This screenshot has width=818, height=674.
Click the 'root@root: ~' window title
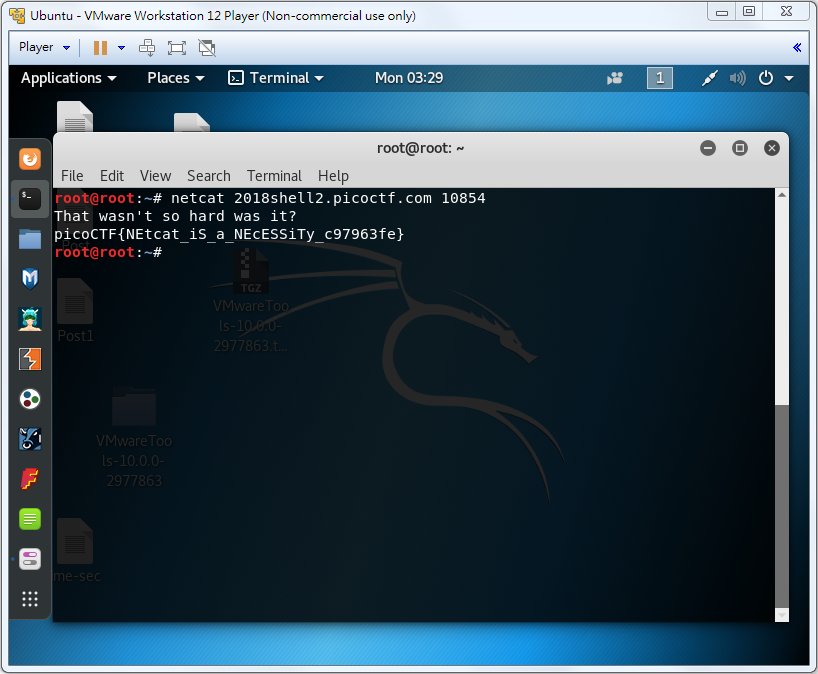[420, 148]
